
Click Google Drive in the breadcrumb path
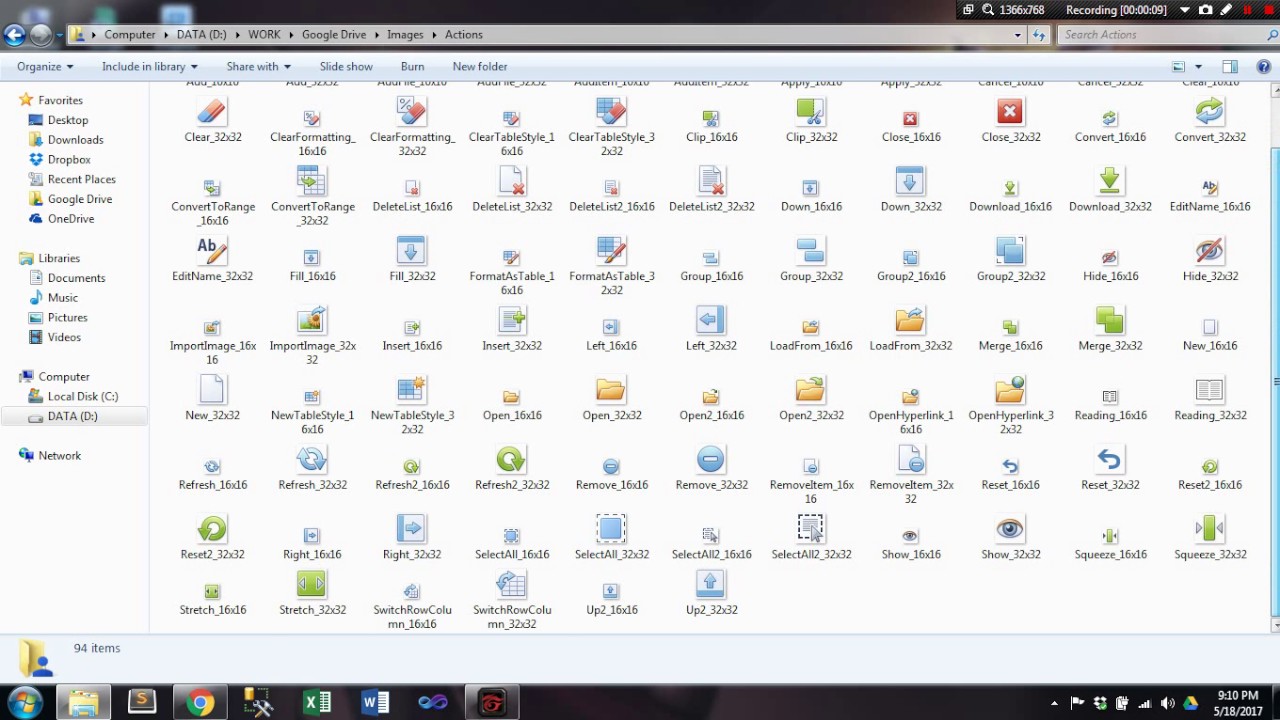coord(333,34)
